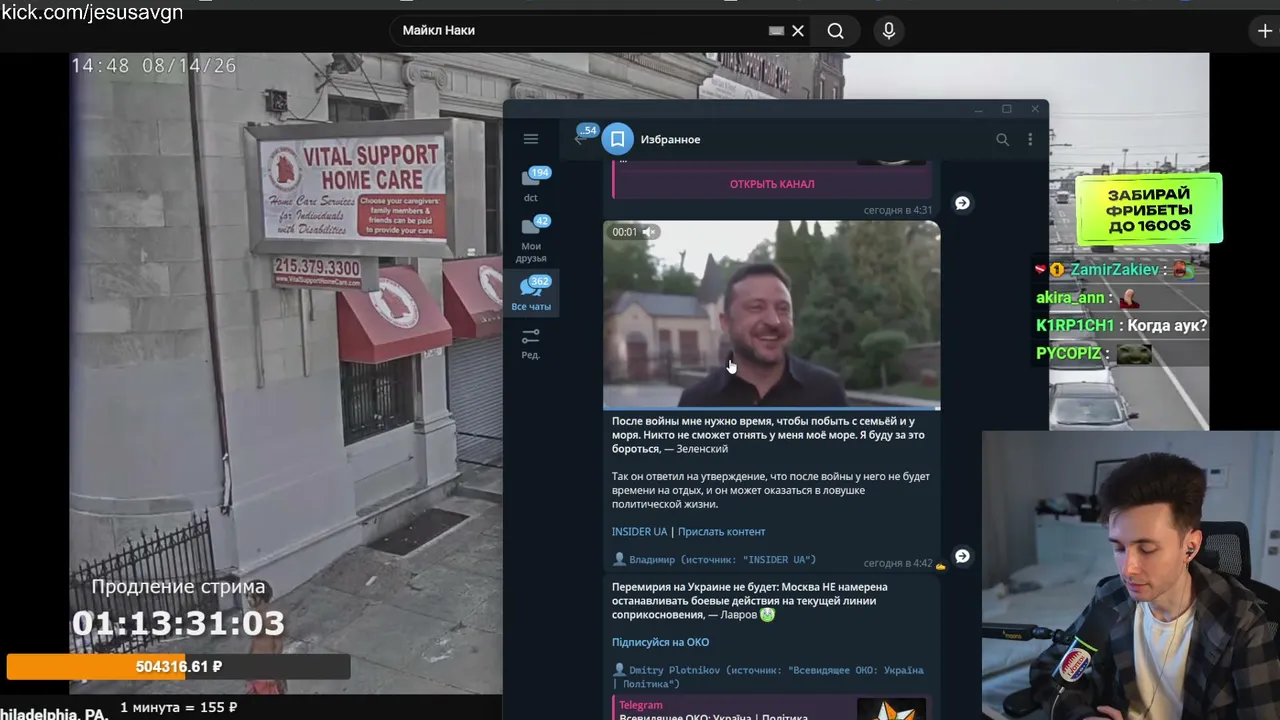Open the on-screen keyboard icon in search
1280x720 pixels.
776,31
